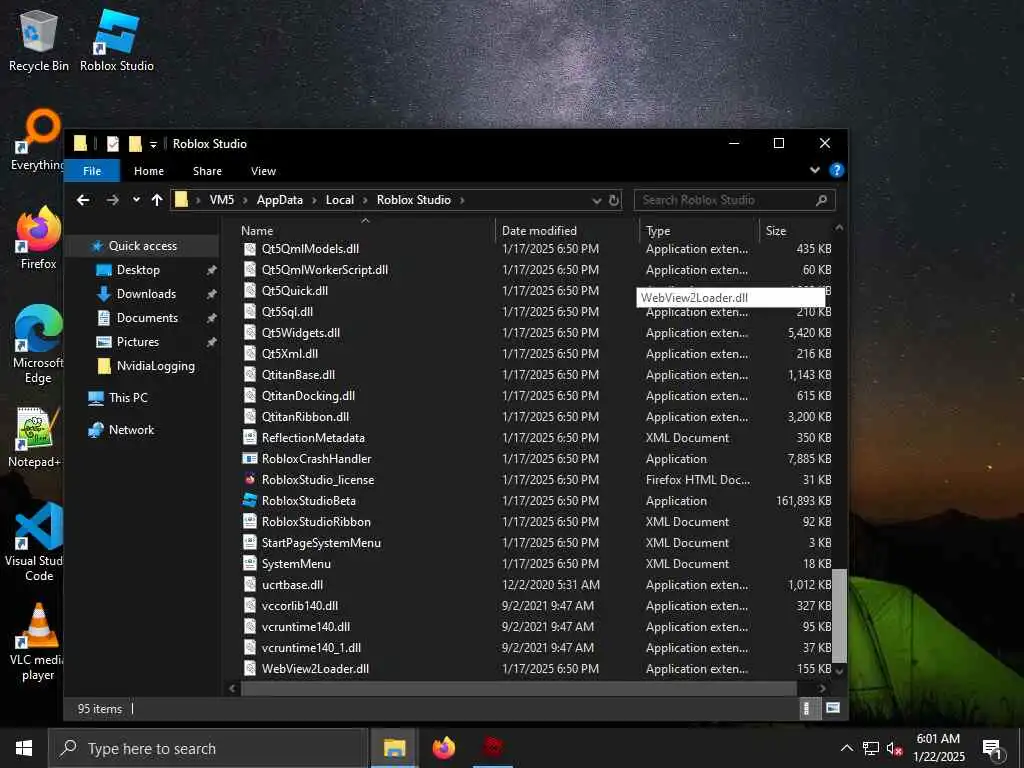
Task: Select Desktop in navigation pane
Action: coord(138,270)
